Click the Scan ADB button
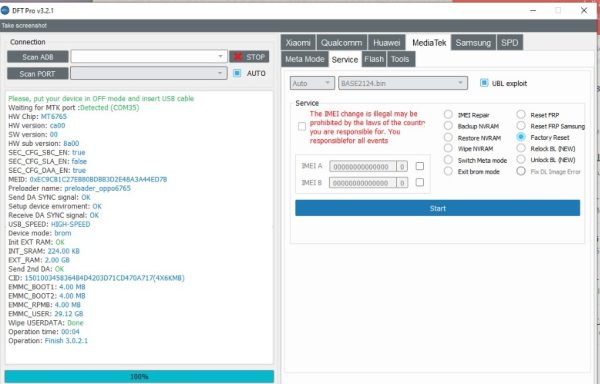This screenshot has height=384, width=600. pos(38,57)
